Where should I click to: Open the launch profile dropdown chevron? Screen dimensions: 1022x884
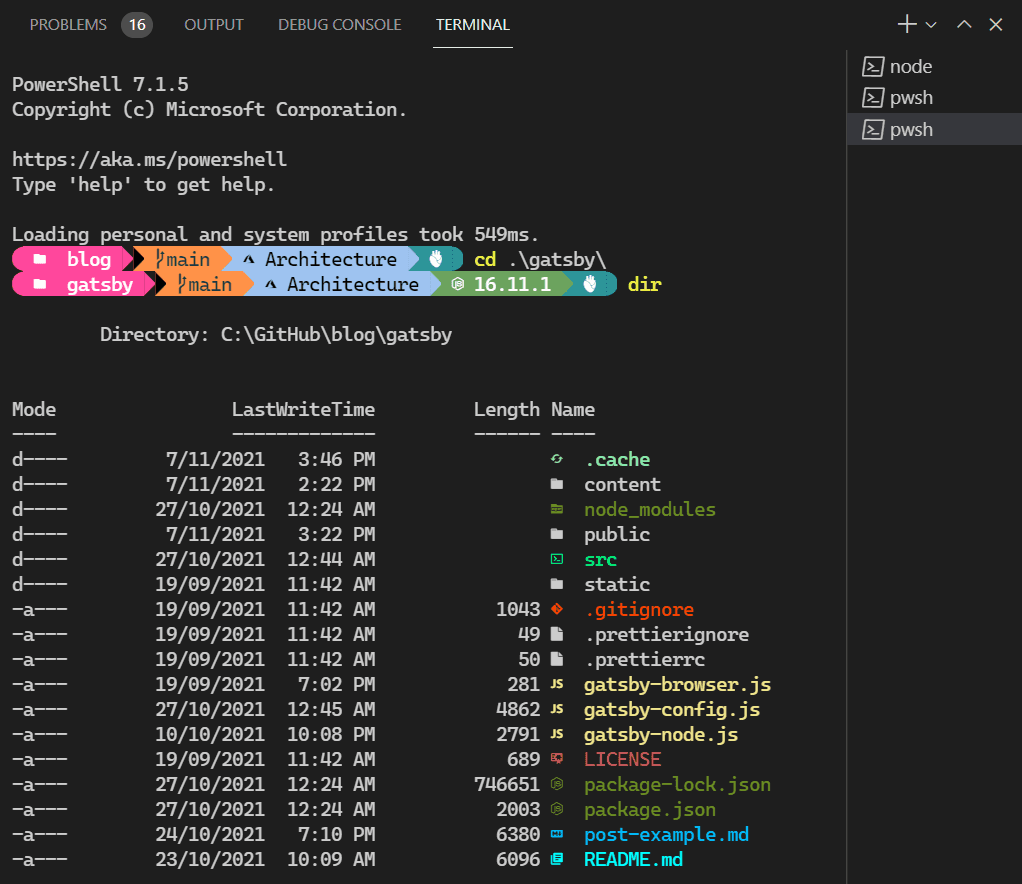pyautogui.click(x=931, y=25)
